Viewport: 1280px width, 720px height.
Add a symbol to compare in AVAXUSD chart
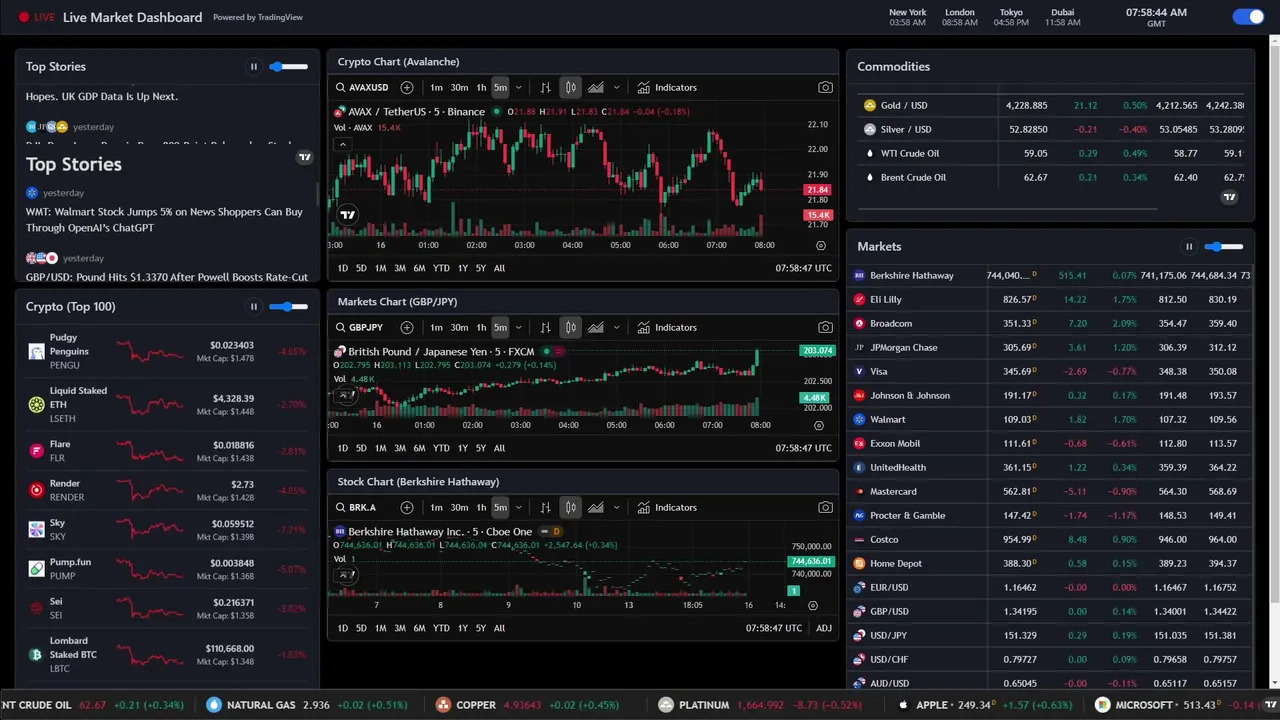tap(407, 87)
